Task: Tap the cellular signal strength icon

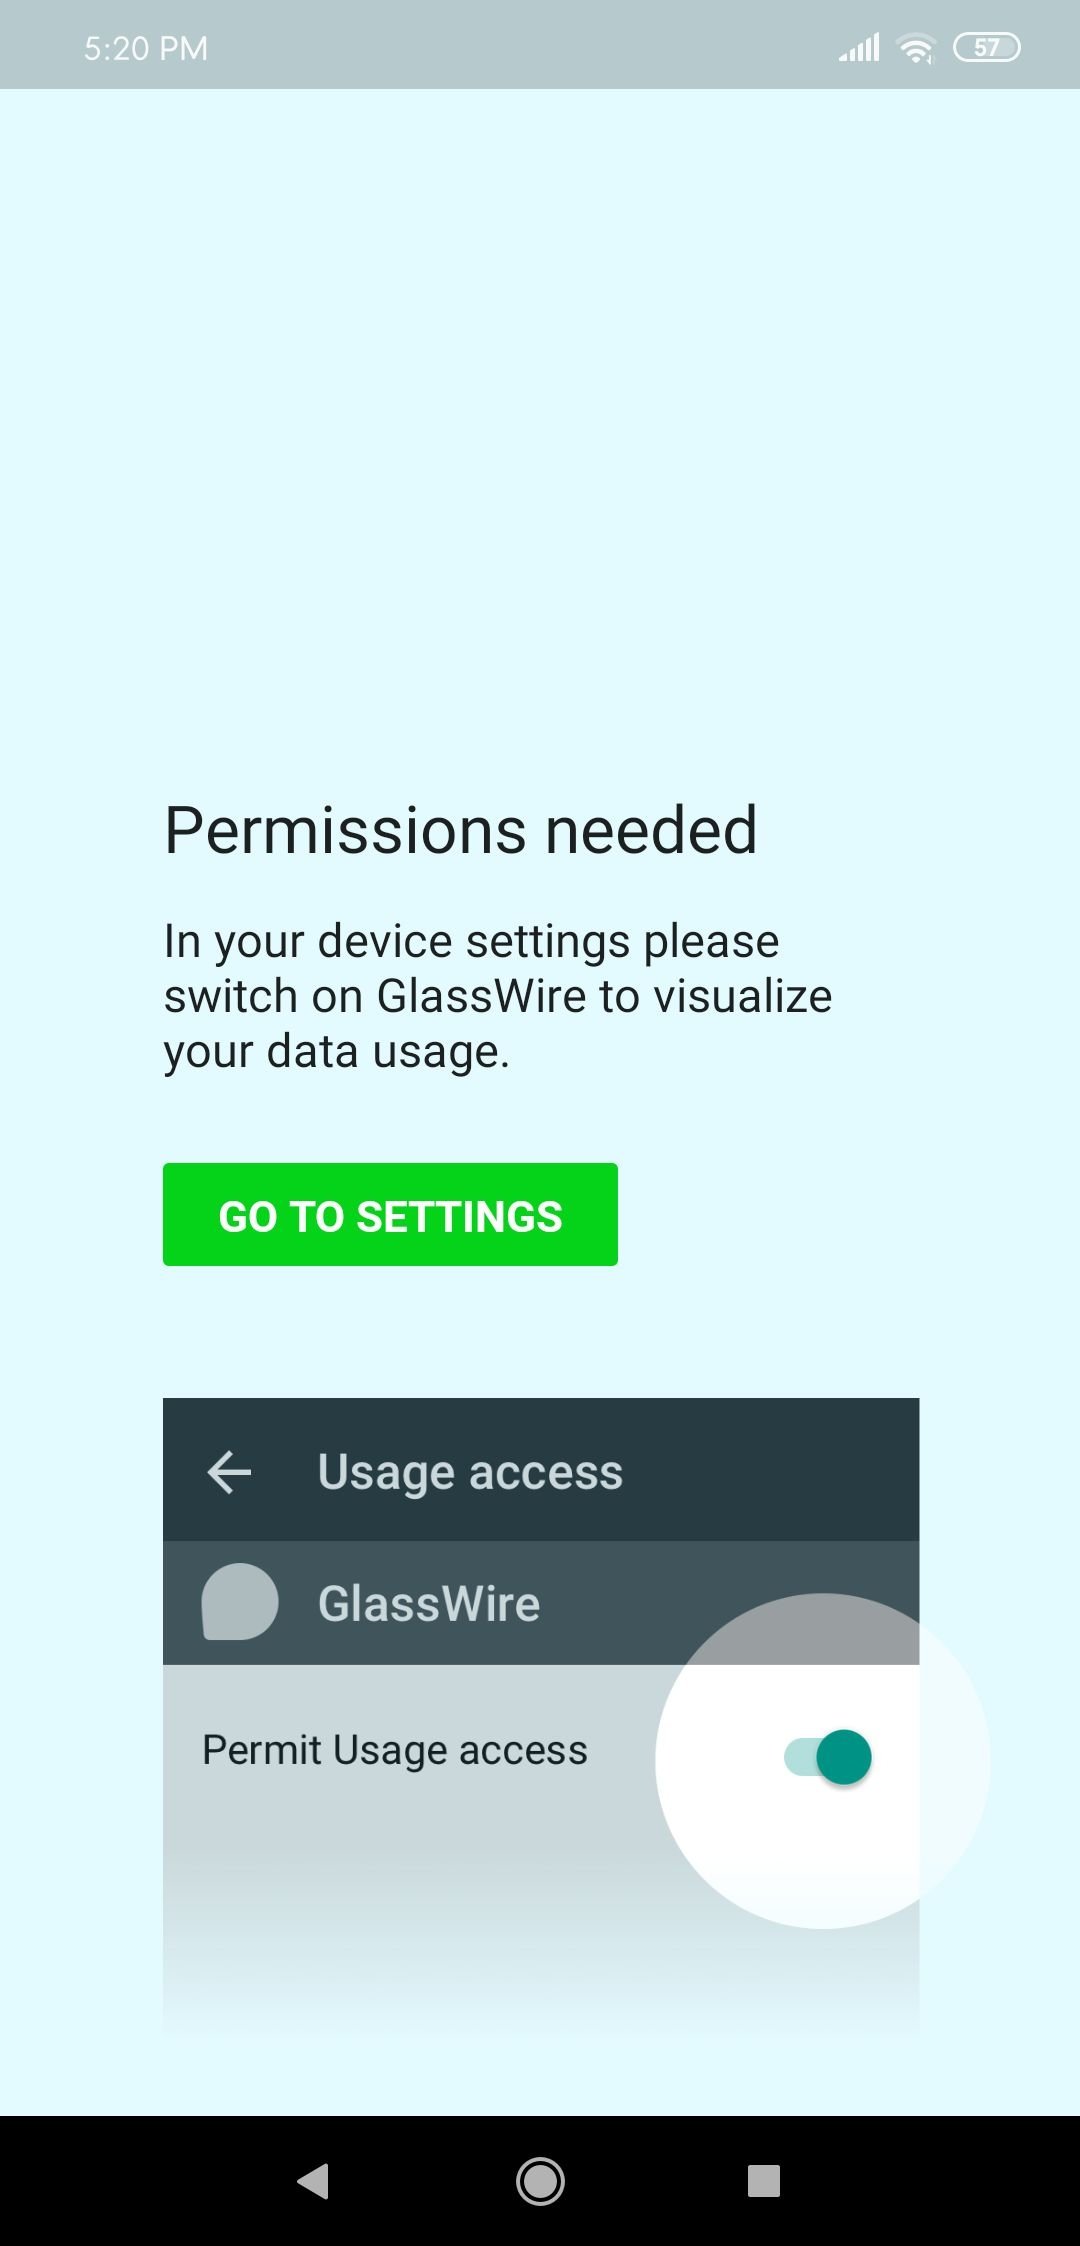Action: [859, 47]
